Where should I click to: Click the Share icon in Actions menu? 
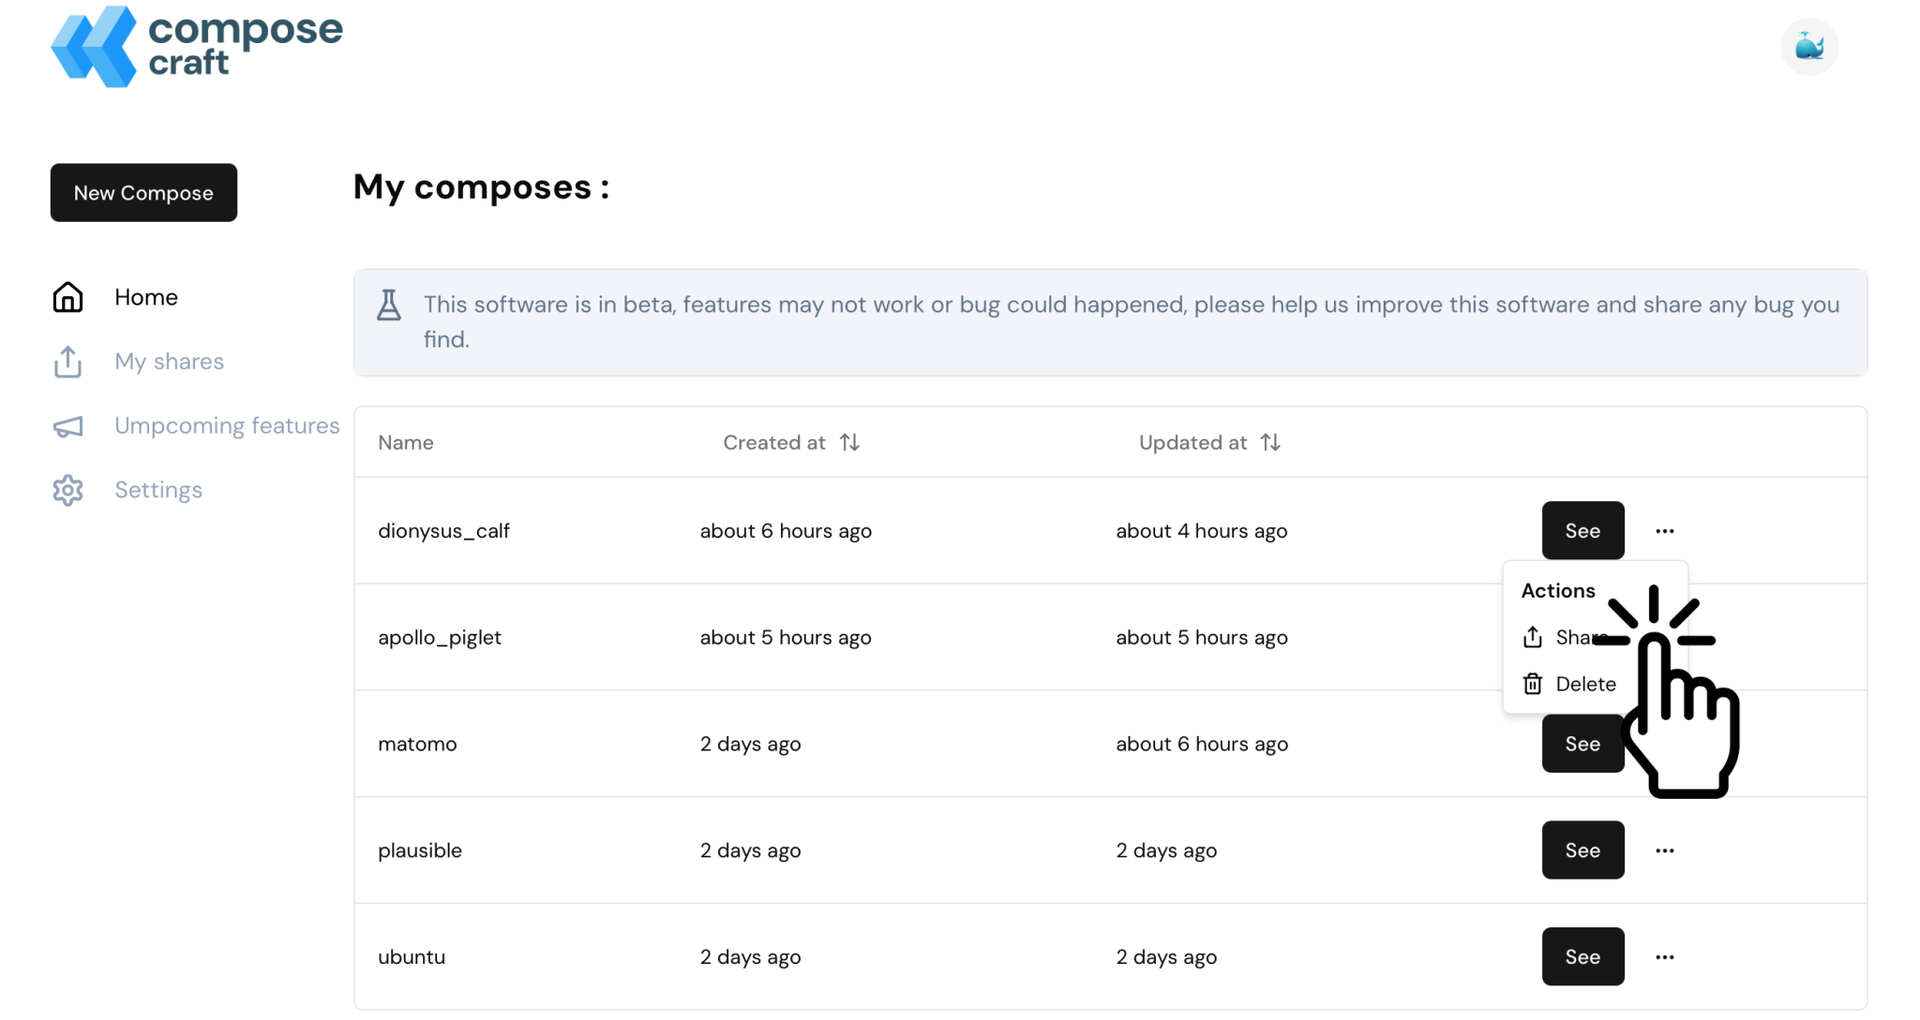(1532, 637)
